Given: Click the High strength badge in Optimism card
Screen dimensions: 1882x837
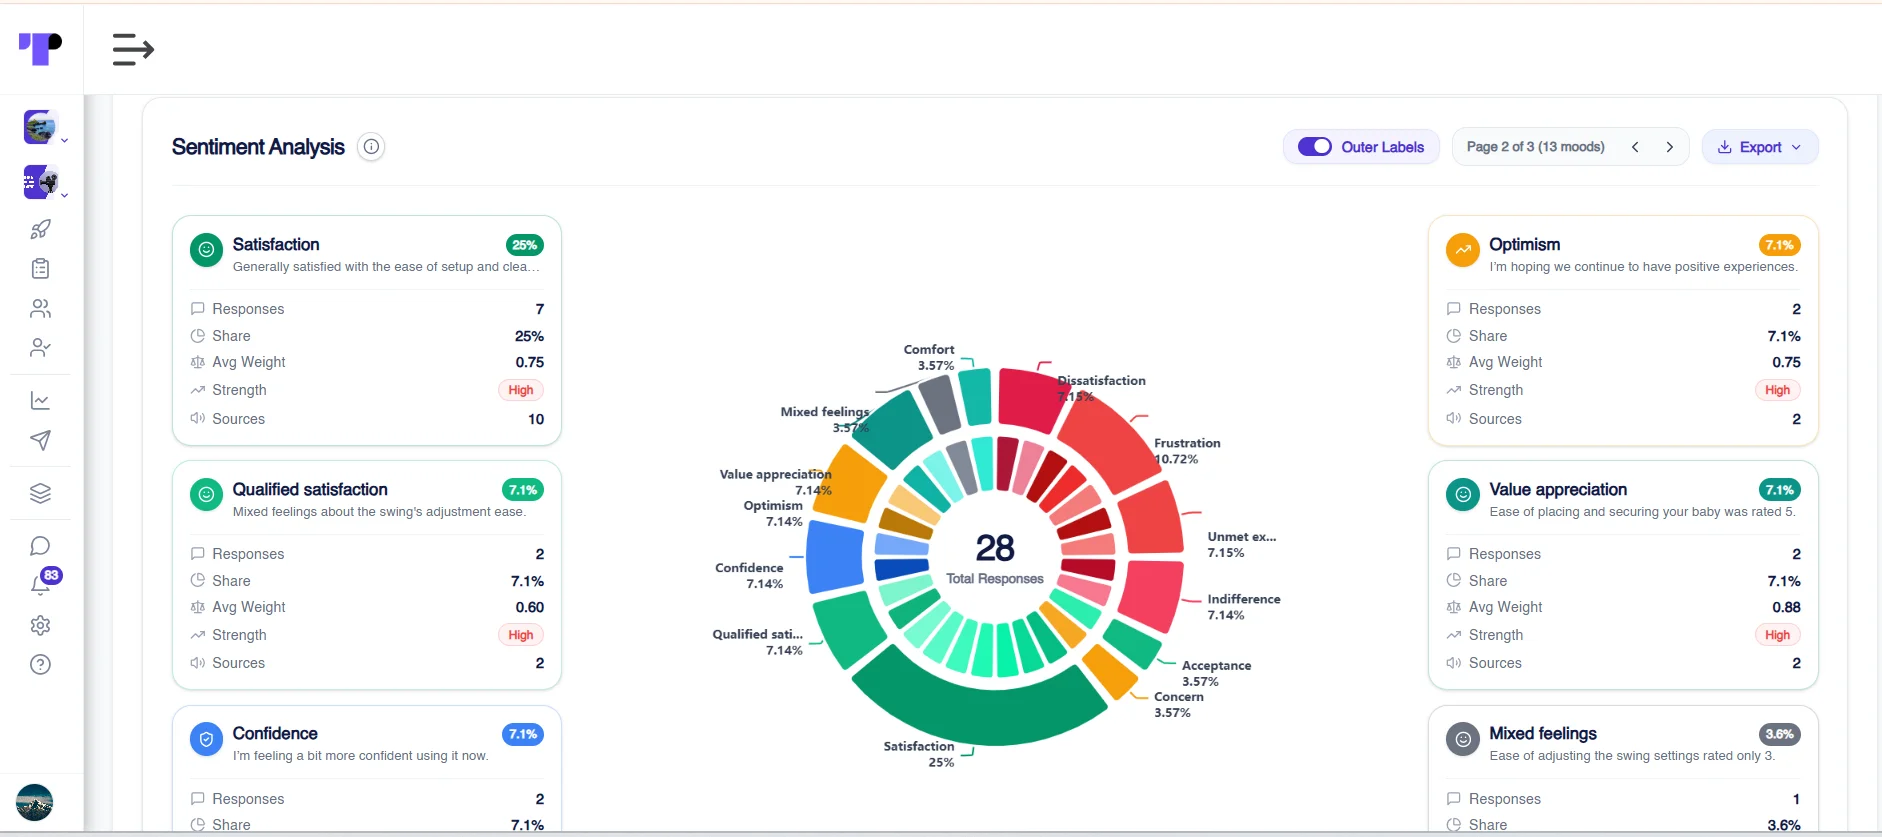Looking at the screenshot, I should pyautogui.click(x=1777, y=390).
